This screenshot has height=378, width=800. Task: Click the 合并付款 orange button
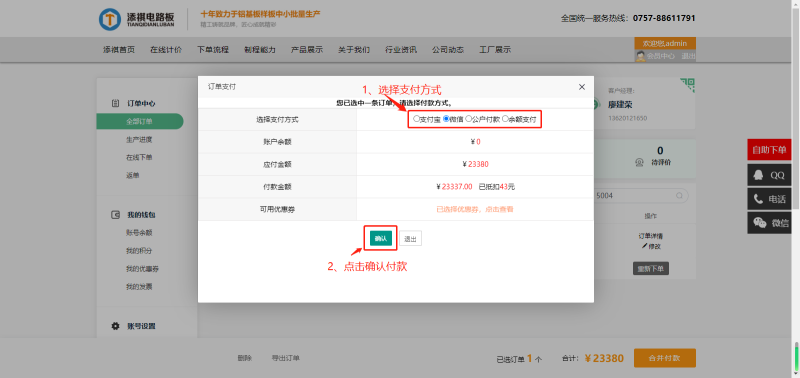pos(664,358)
